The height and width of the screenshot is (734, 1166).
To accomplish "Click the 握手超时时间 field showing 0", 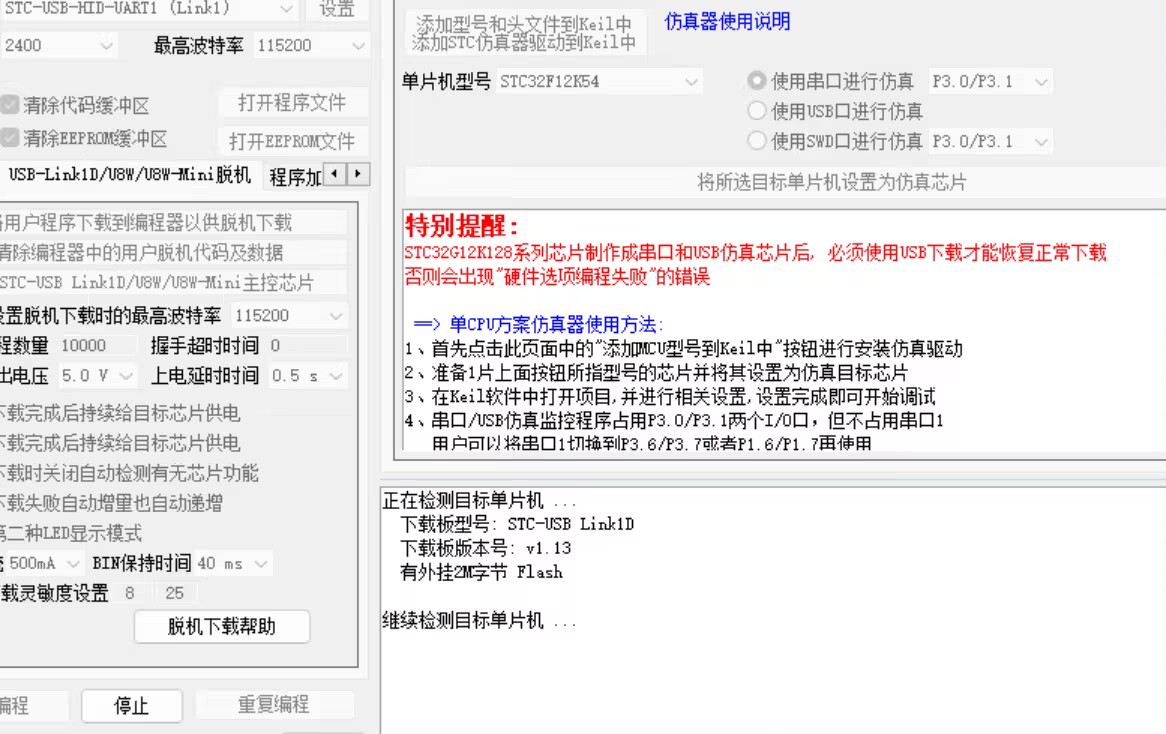I will 306,345.
